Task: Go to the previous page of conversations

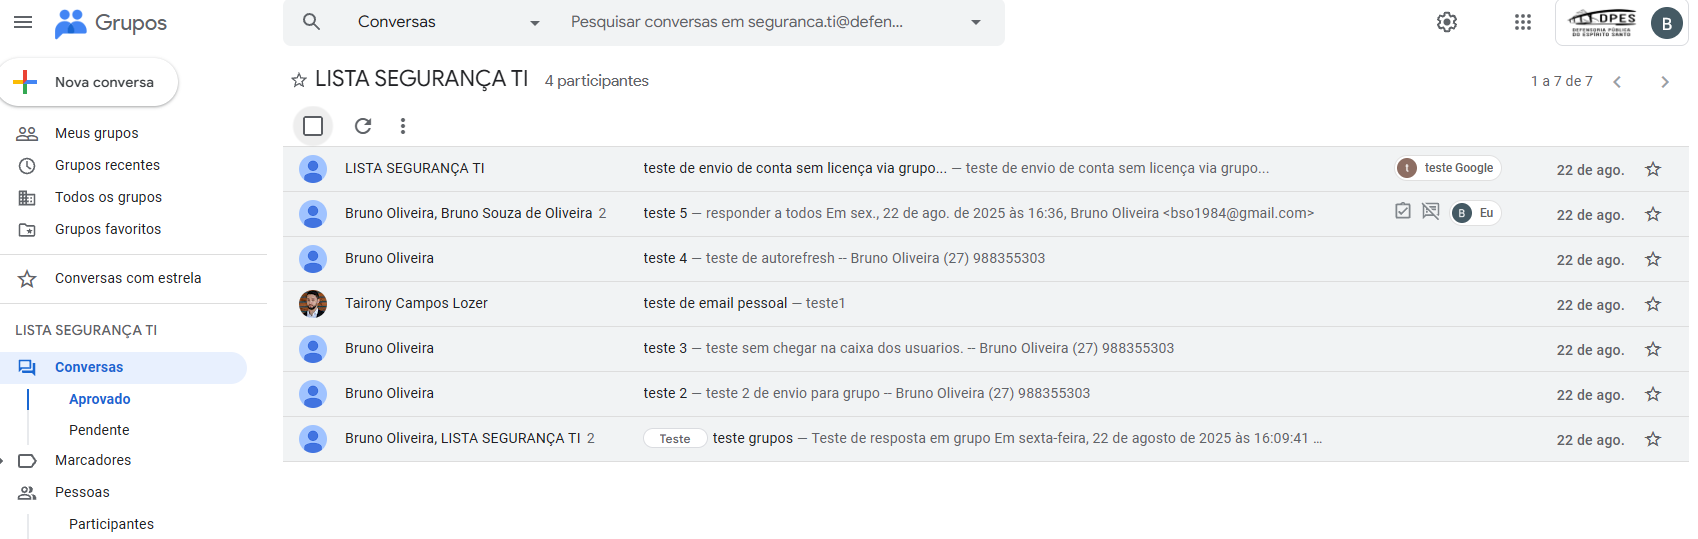Action: (1617, 82)
